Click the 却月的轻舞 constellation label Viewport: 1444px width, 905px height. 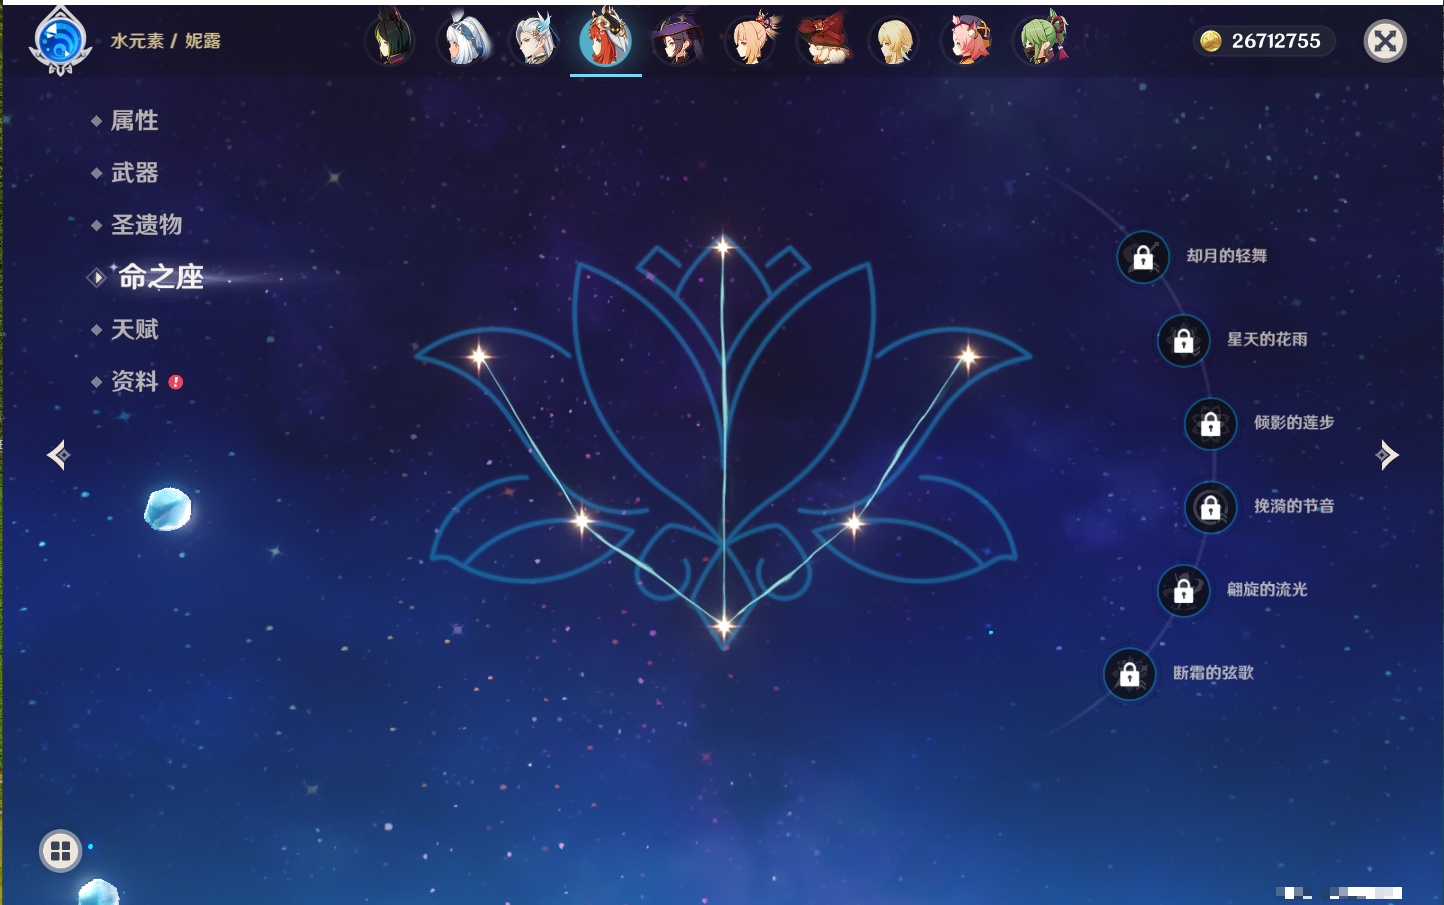pos(1227,256)
